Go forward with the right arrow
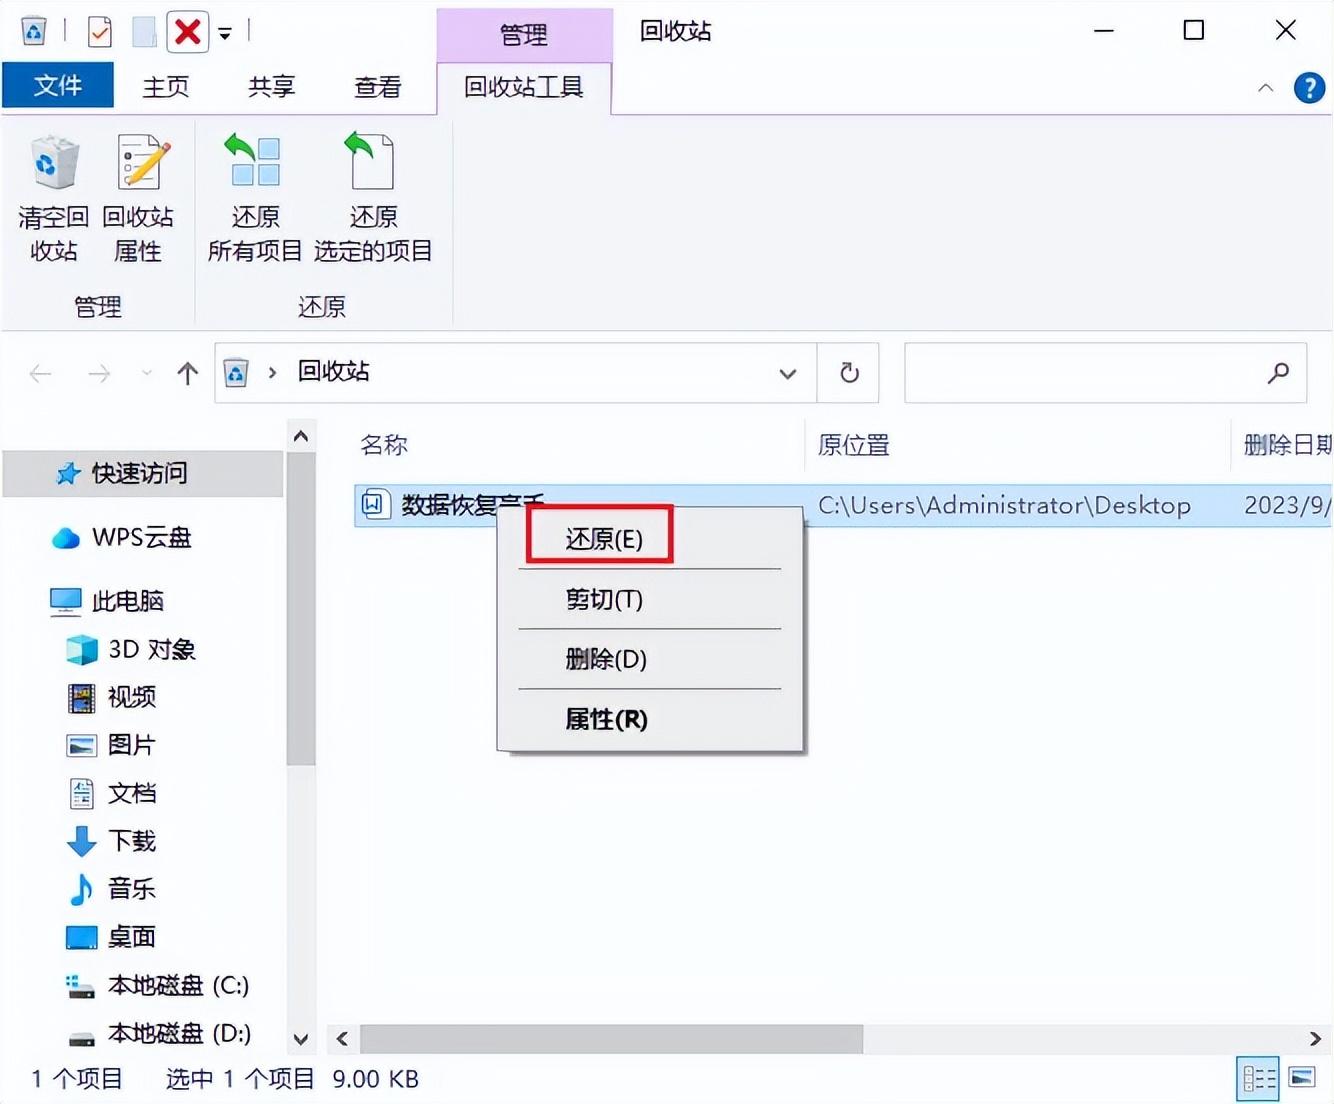This screenshot has width=1334, height=1104. [x=99, y=374]
